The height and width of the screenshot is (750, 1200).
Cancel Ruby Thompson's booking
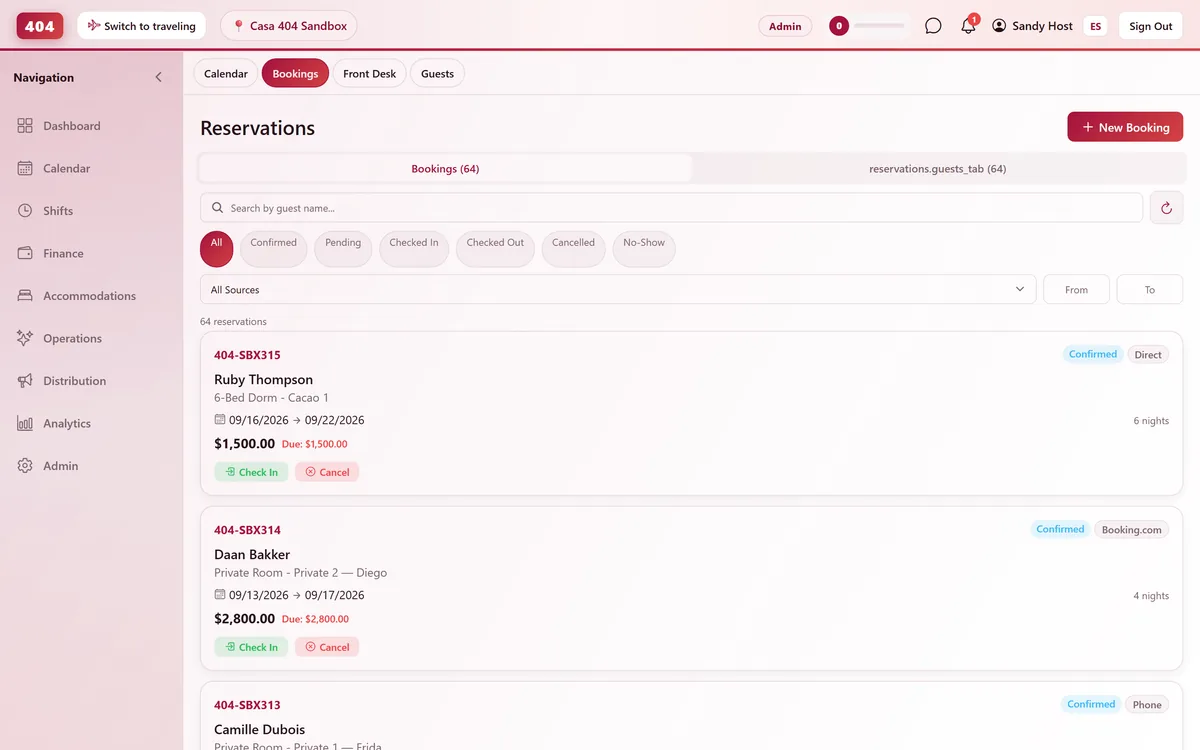pyautogui.click(x=327, y=472)
